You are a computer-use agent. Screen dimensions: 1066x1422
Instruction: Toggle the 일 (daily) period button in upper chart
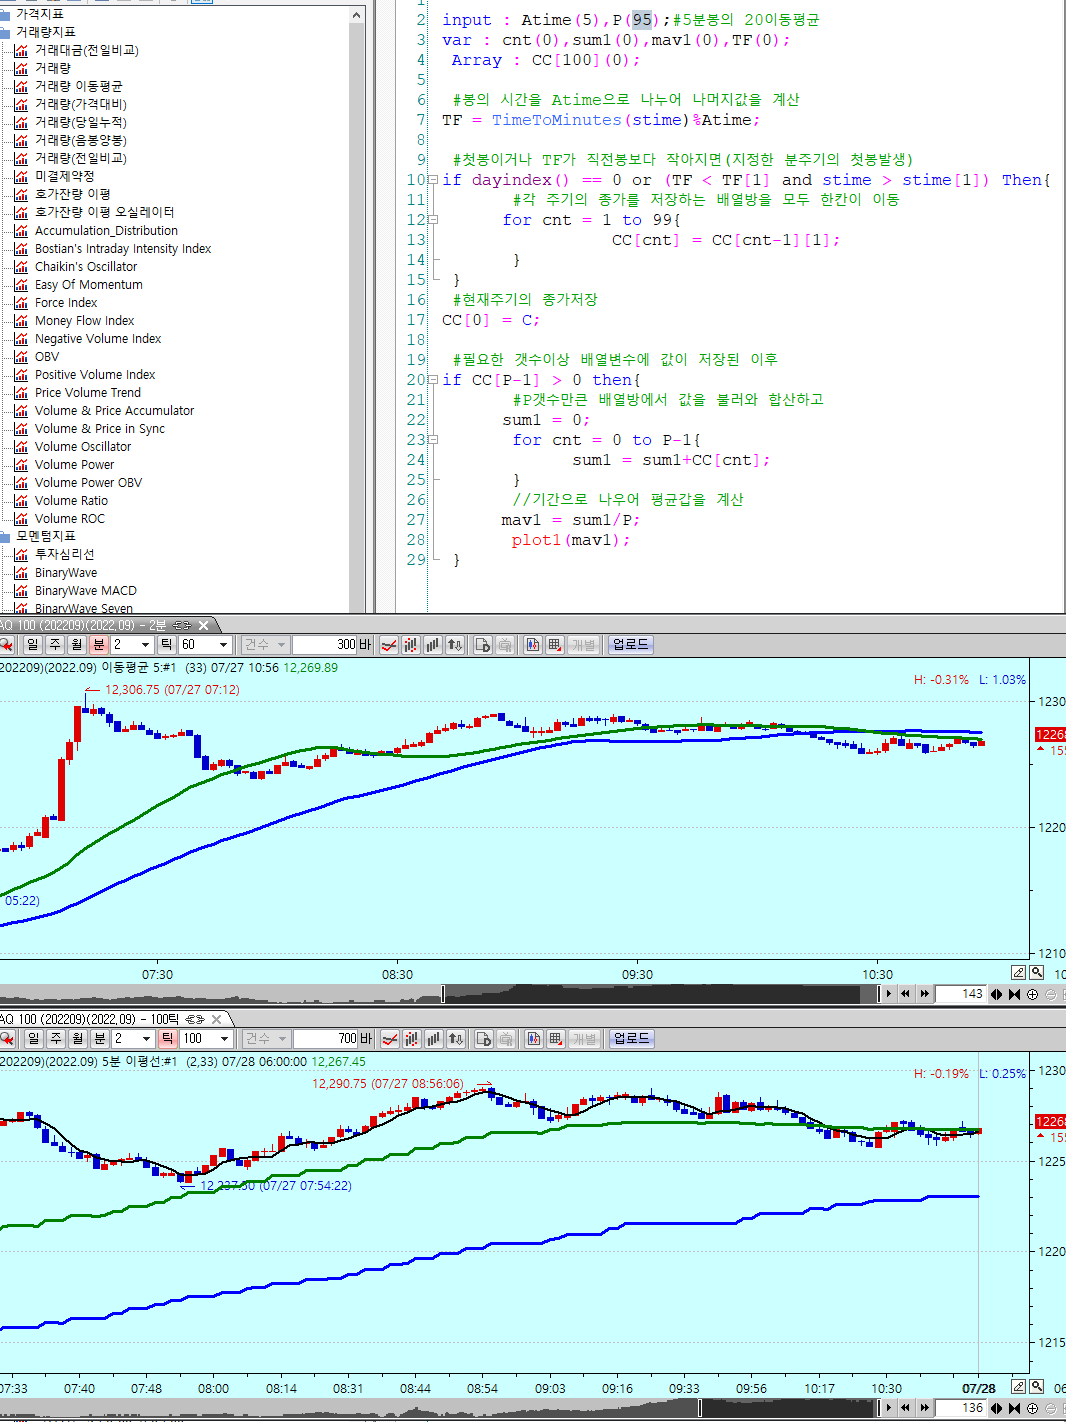tap(33, 645)
